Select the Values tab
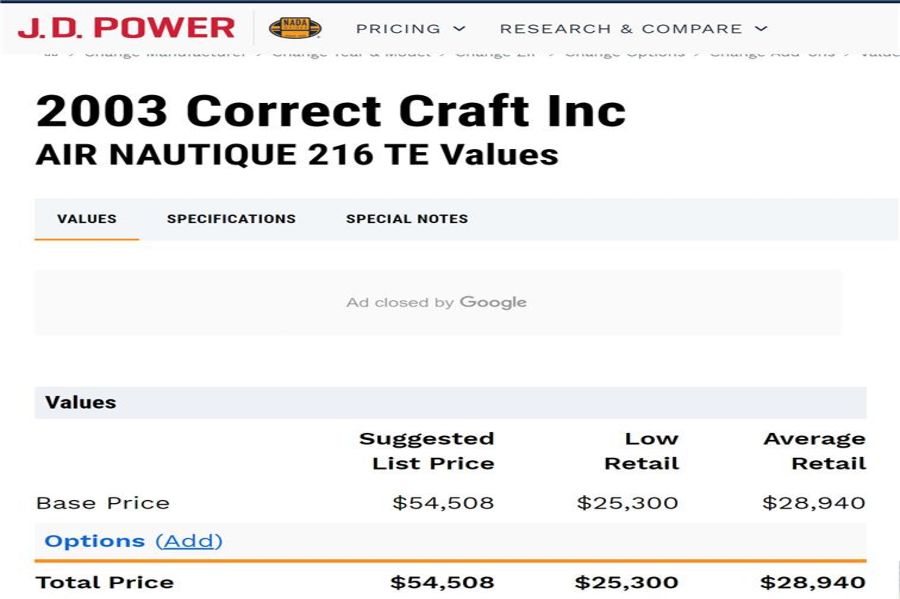Screen dimensions: 900x599 point(87,219)
